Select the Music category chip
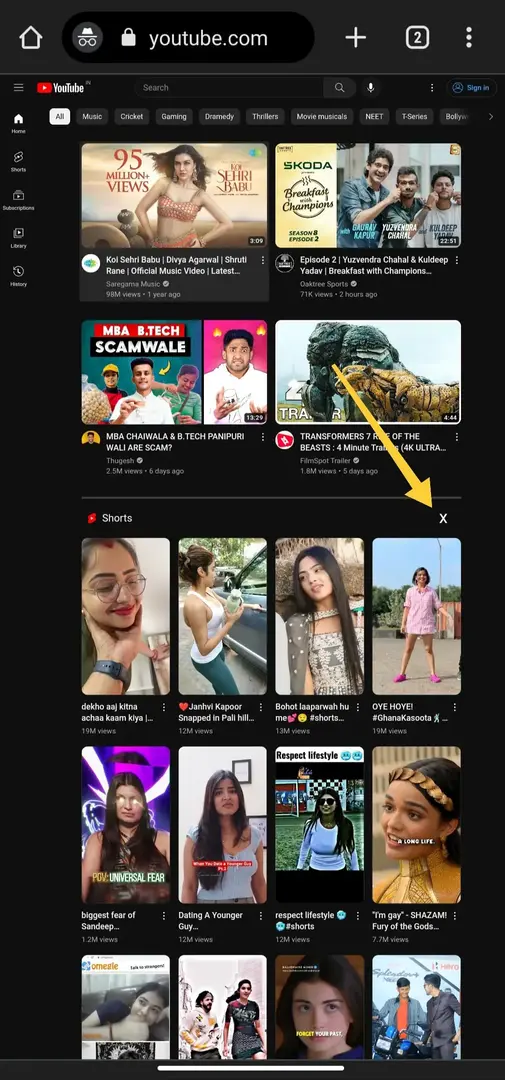This screenshot has height=1080, width=505. 92,116
